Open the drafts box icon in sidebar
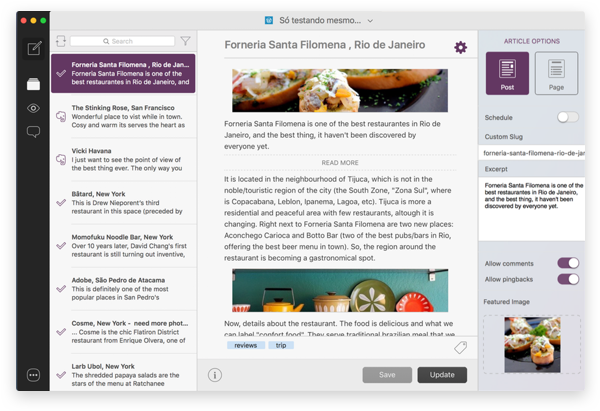The height and width of the screenshot is (411, 600). click(x=33, y=84)
